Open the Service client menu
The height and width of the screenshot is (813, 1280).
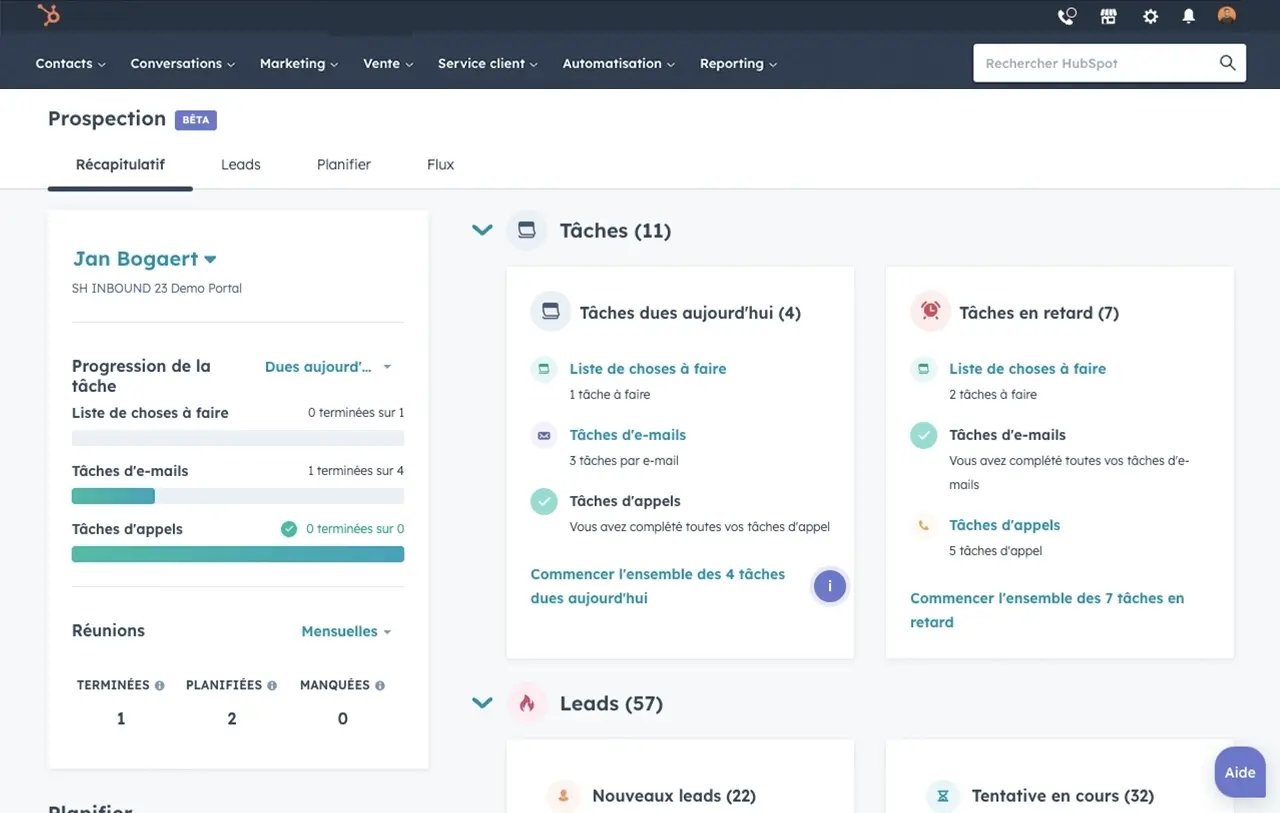coord(487,63)
